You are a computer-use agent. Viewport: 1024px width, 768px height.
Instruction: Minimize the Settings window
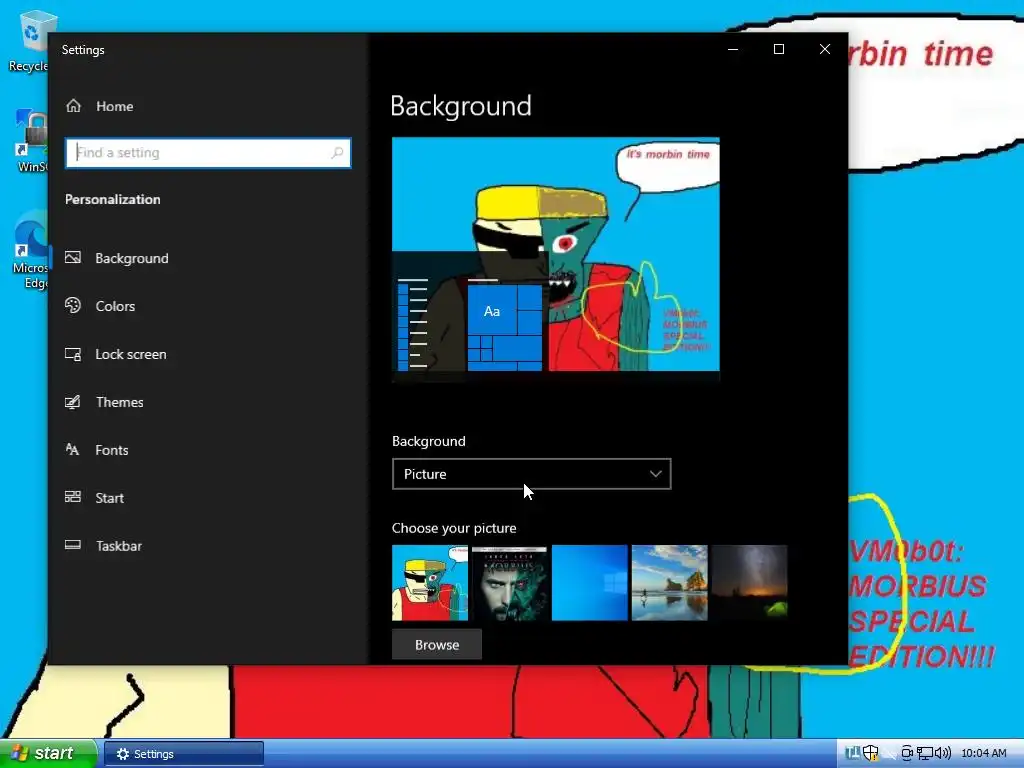pyautogui.click(x=733, y=49)
